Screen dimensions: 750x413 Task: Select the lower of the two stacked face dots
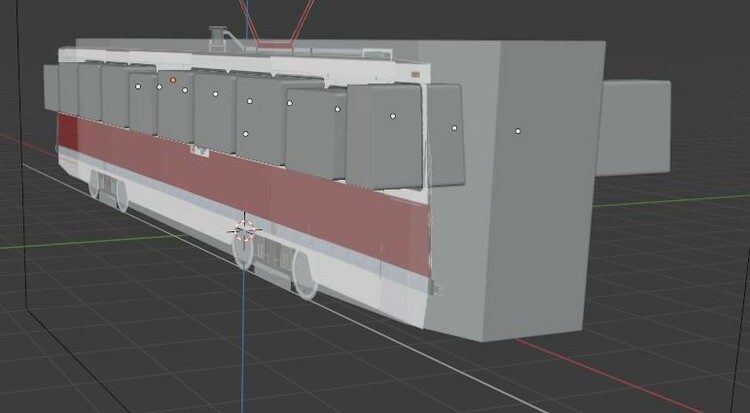(x=245, y=134)
